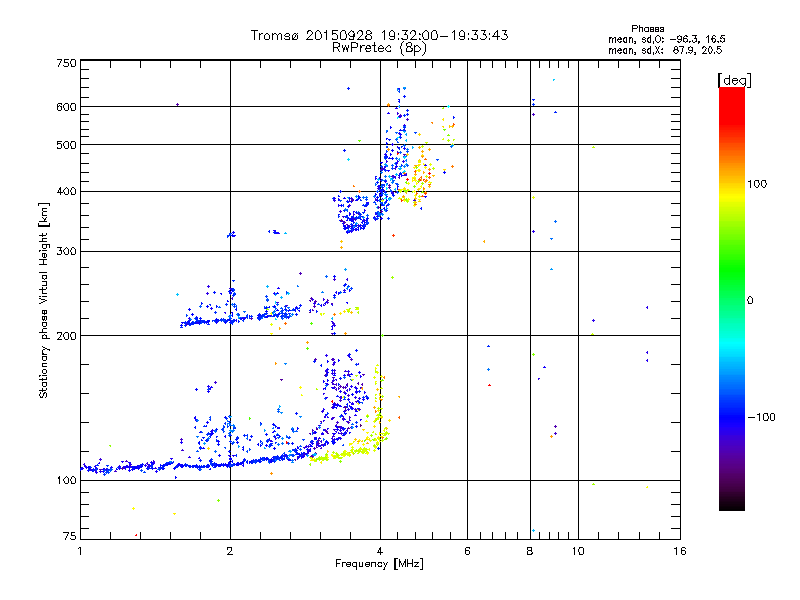The height and width of the screenshot is (600, 800).
Task: Click the y-axis tick label '600'
Action: point(67,107)
